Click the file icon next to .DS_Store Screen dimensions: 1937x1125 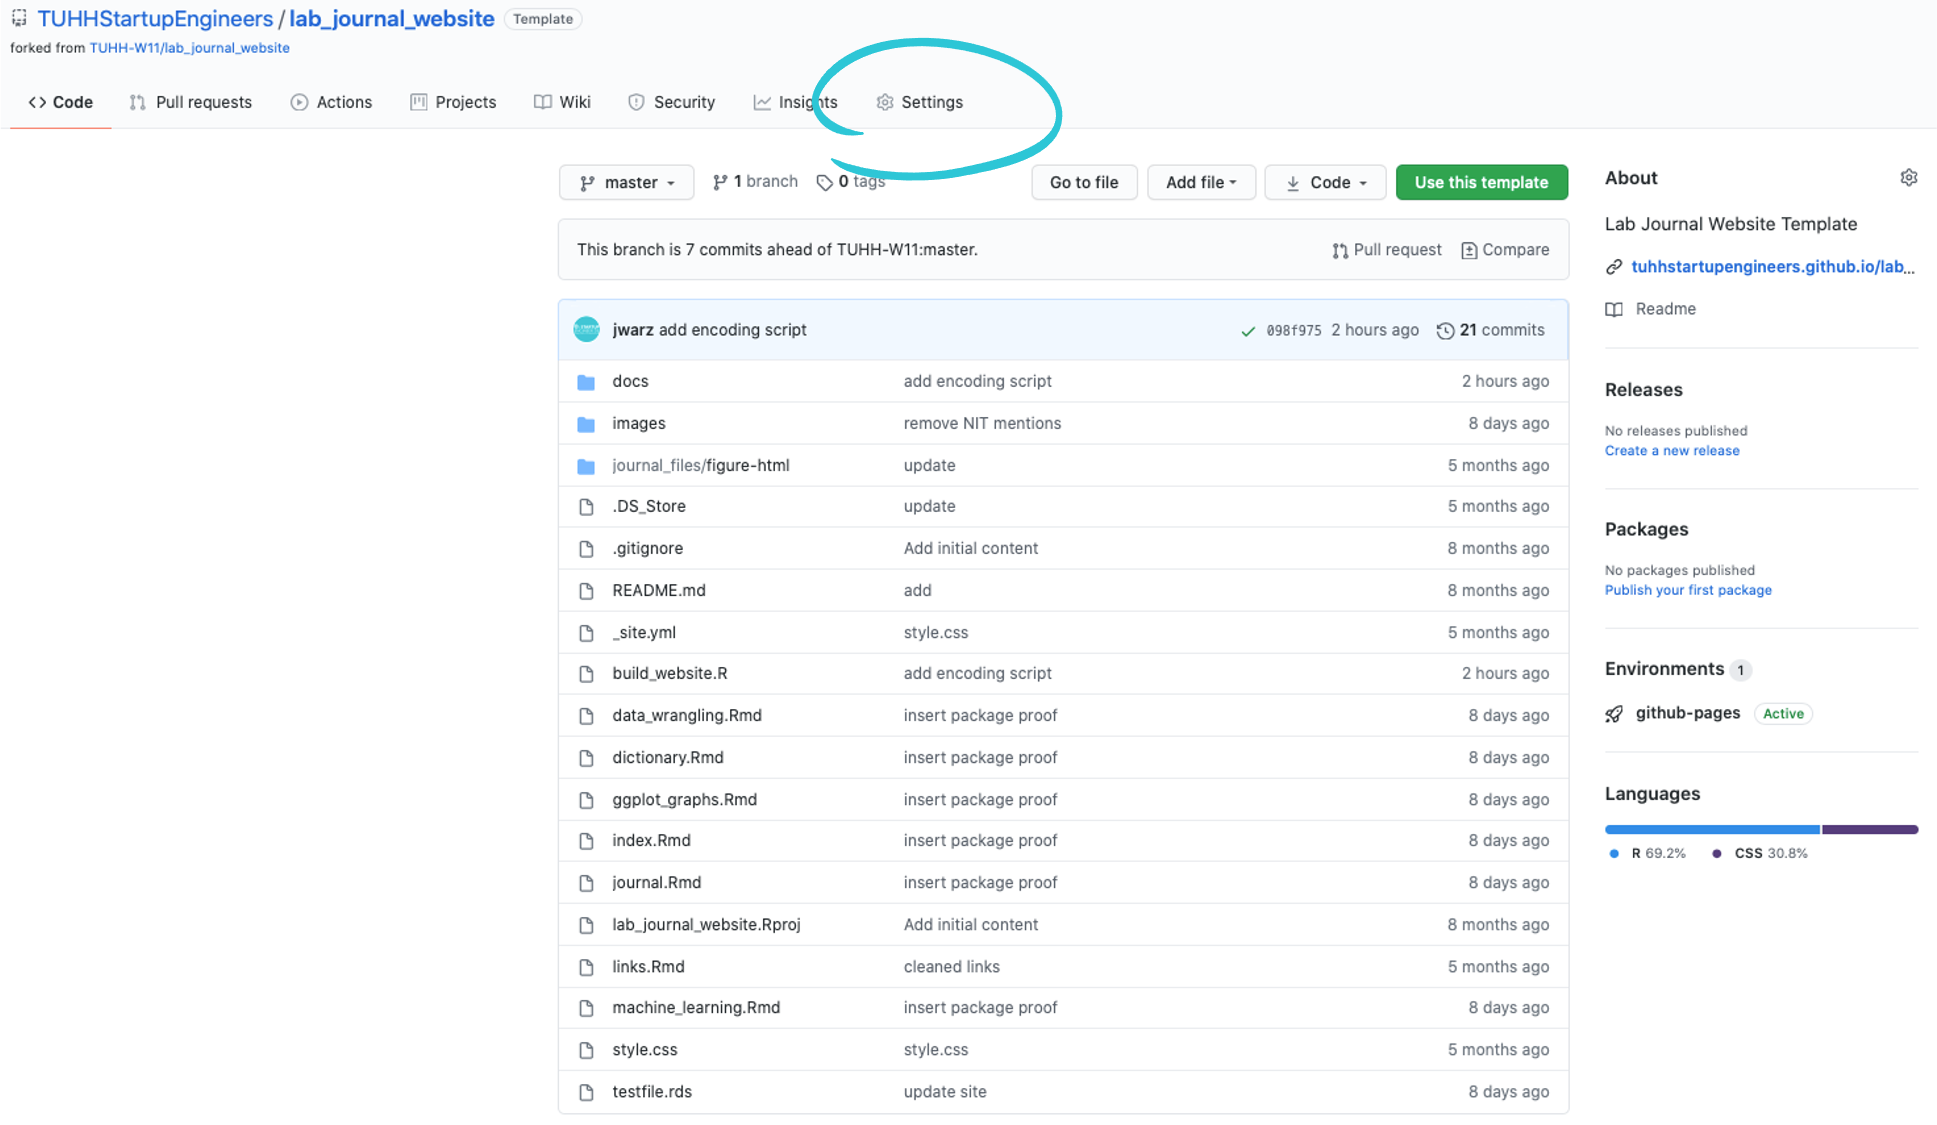pos(587,507)
